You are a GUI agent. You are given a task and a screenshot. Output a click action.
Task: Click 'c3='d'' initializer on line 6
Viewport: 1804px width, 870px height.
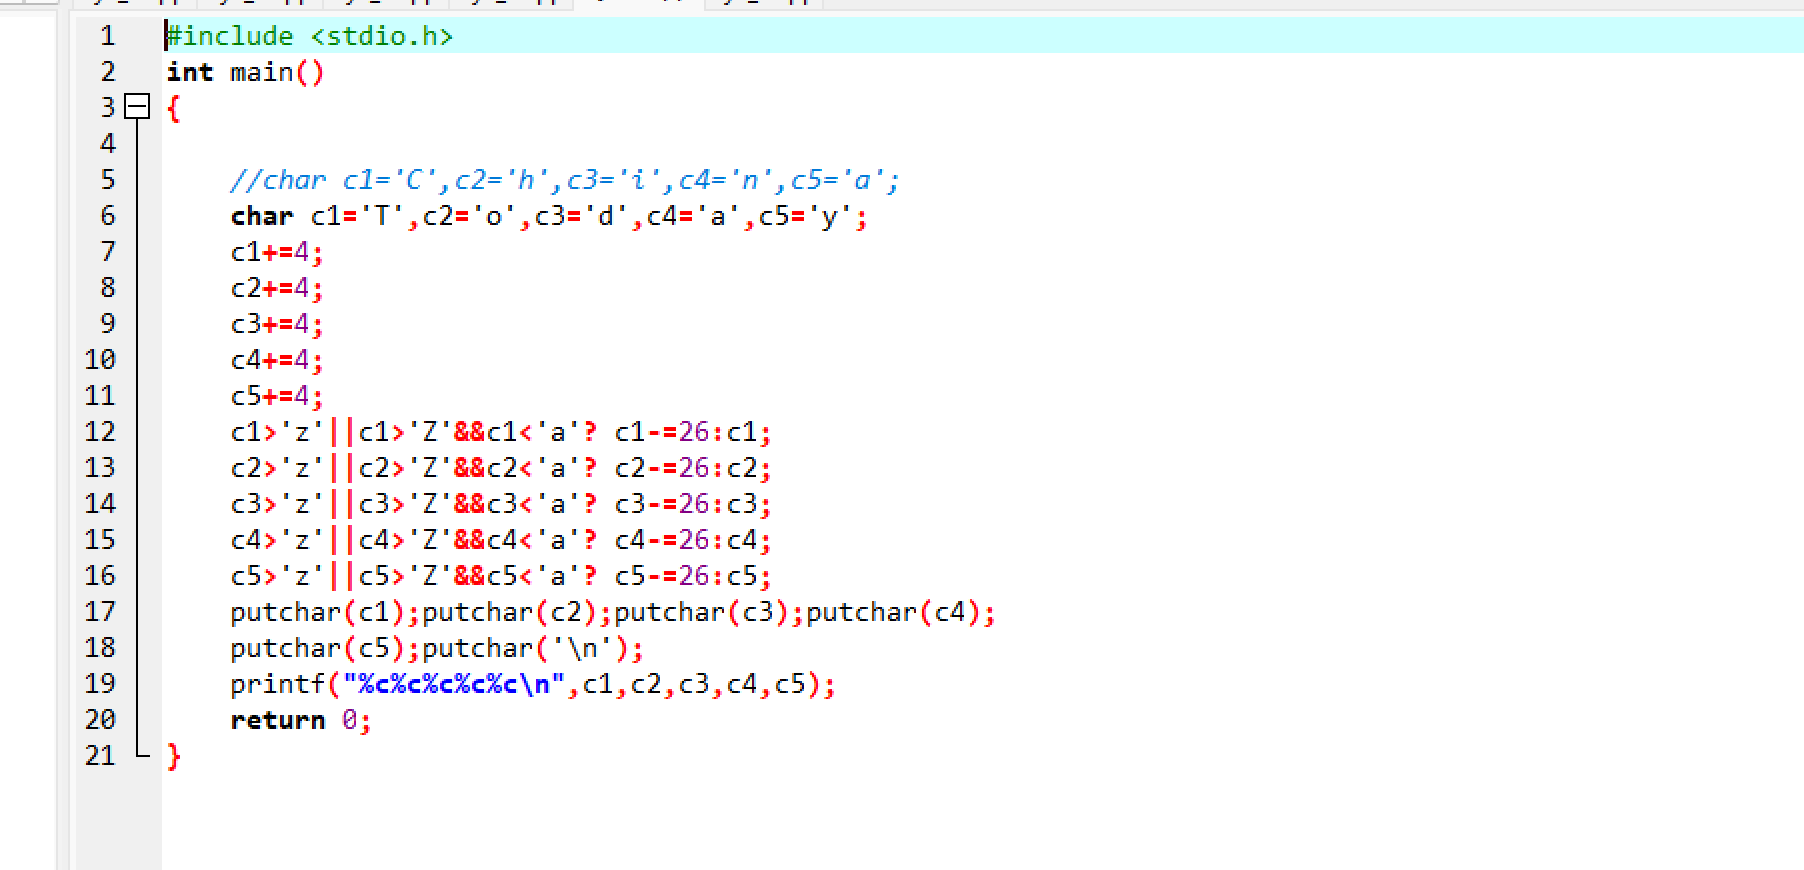pyautogui.click(x=581, y=216)
